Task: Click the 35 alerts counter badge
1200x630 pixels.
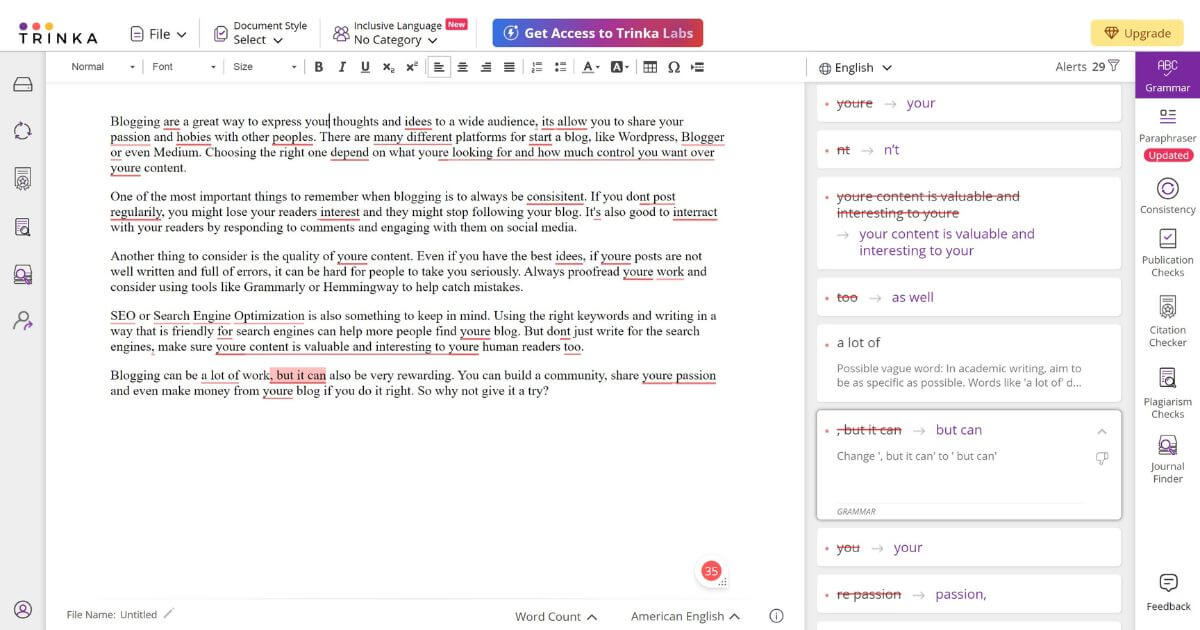Action: point(711,571)
